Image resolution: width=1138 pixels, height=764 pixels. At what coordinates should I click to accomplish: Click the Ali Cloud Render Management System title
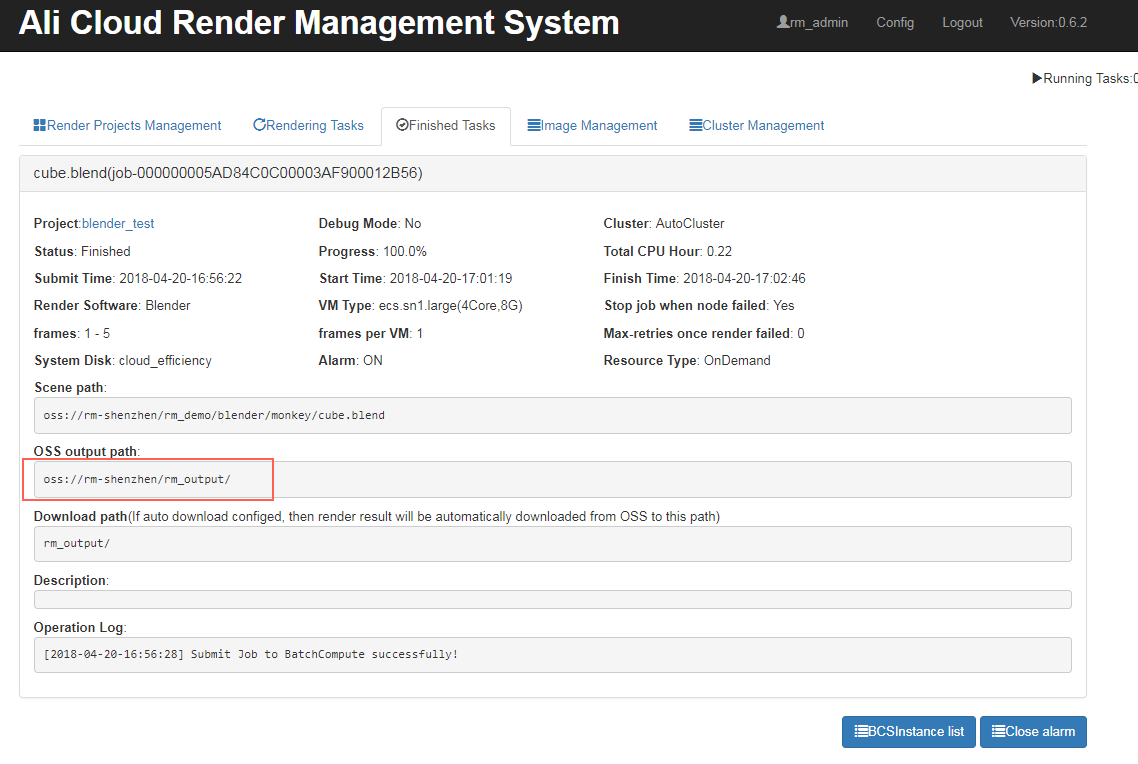319,22
